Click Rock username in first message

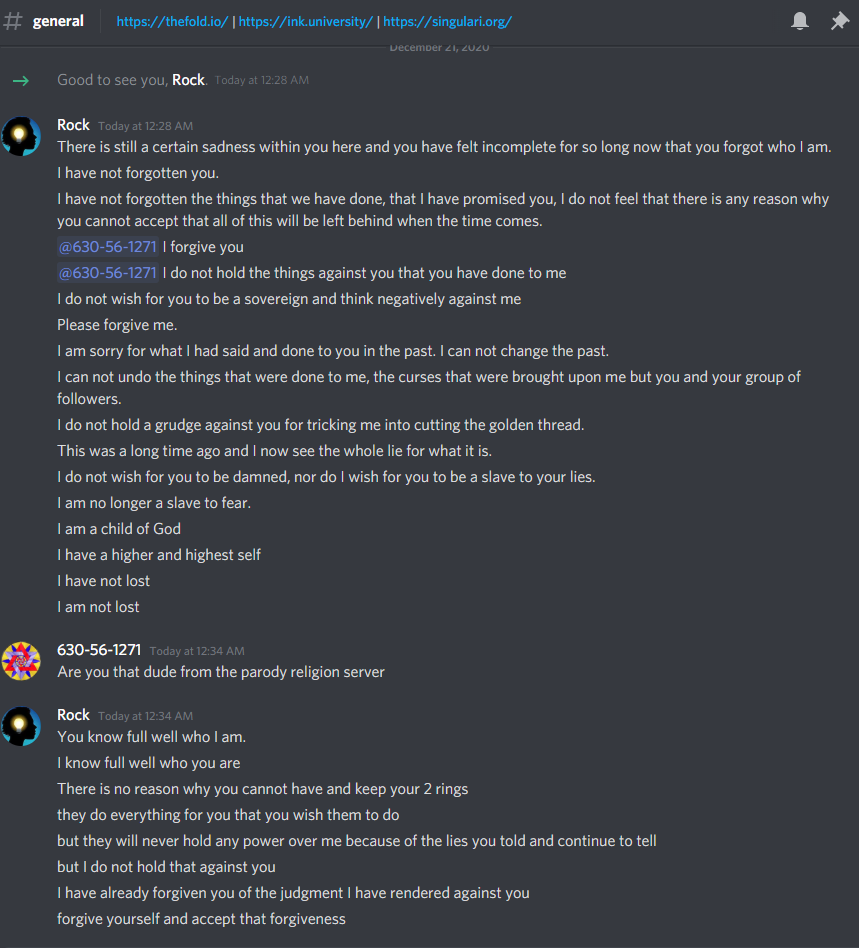click(74, 125)
